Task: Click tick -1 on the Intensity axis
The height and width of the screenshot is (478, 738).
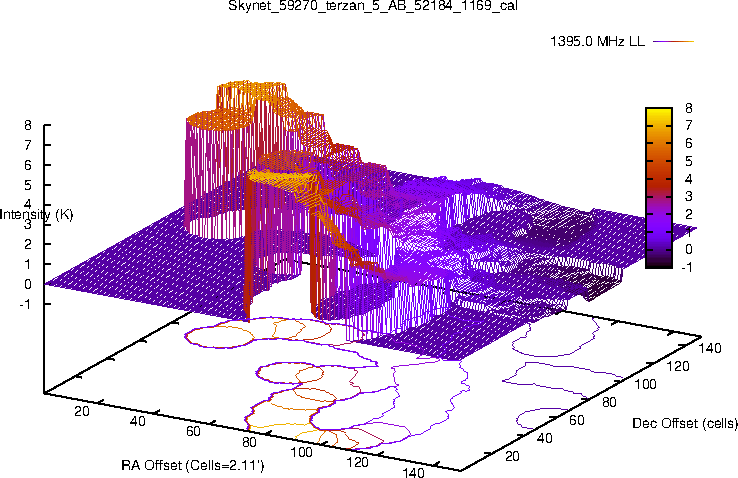Action: point(25,304)
